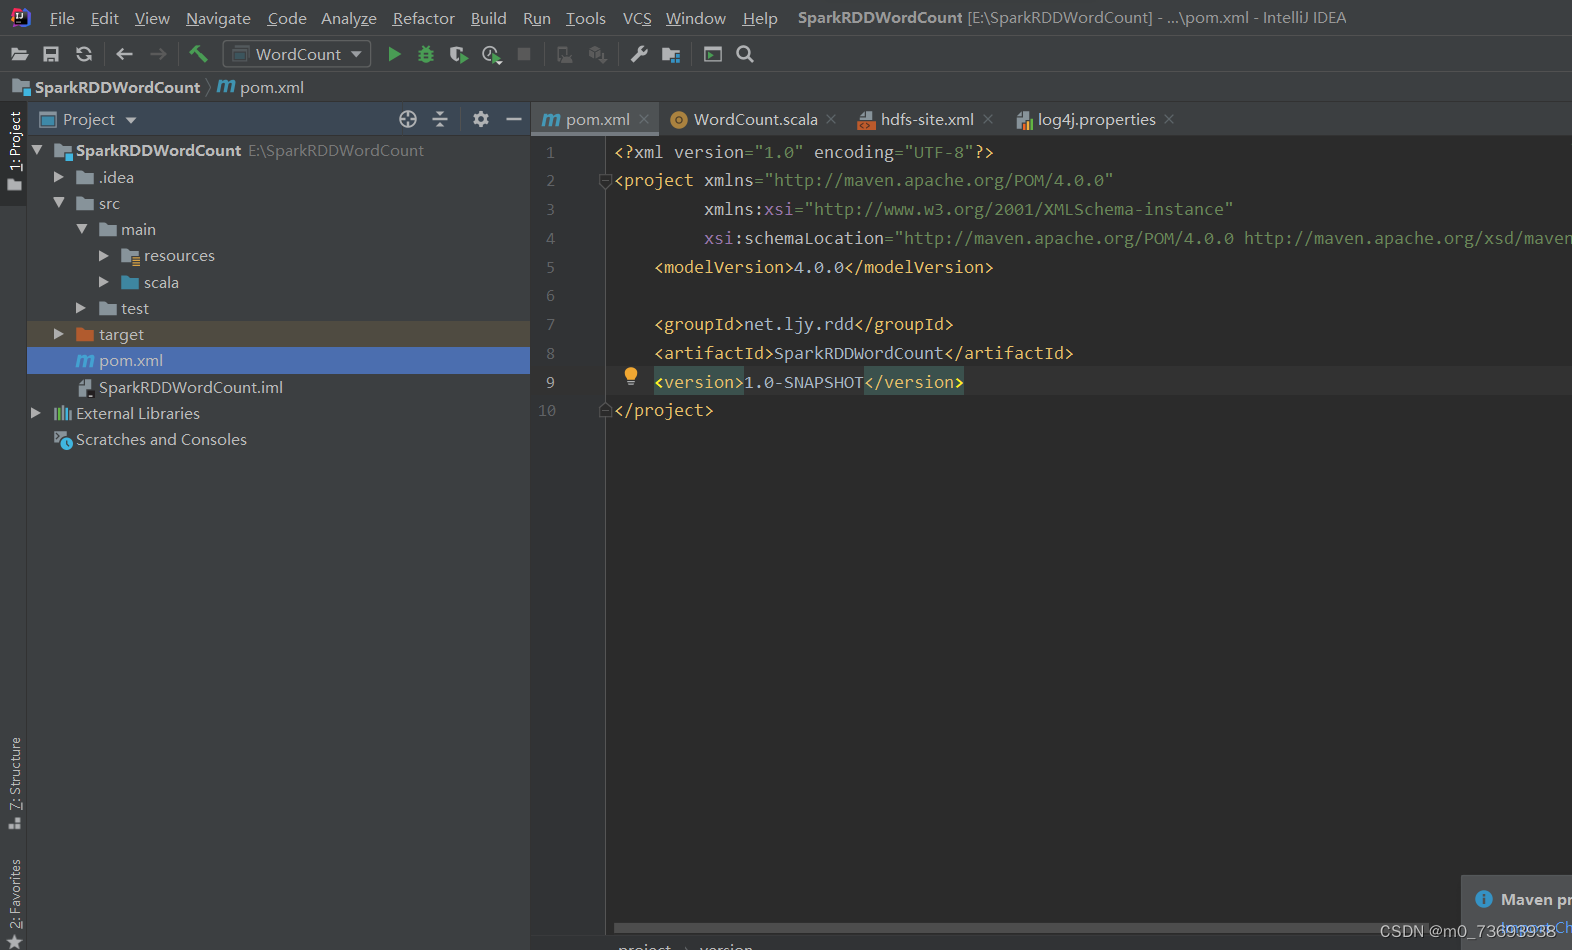This screenshot has width=1572, height=950.
Task: Expand the .idea folder
Action: point(58,177)
